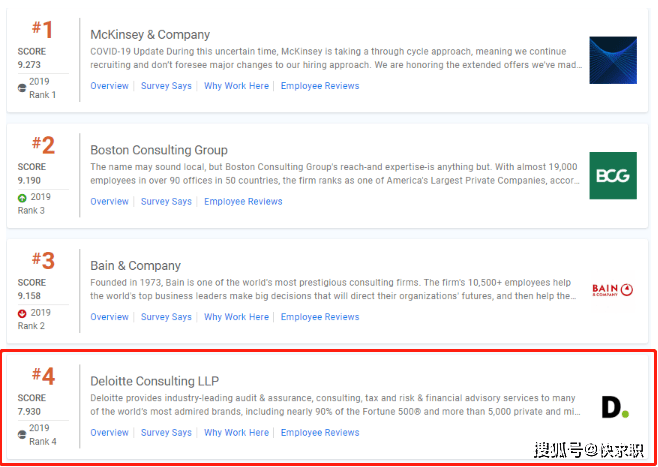The image size is (658, 467).
Task: Open Bain Survey Says link
Action: tap(166, 317)
